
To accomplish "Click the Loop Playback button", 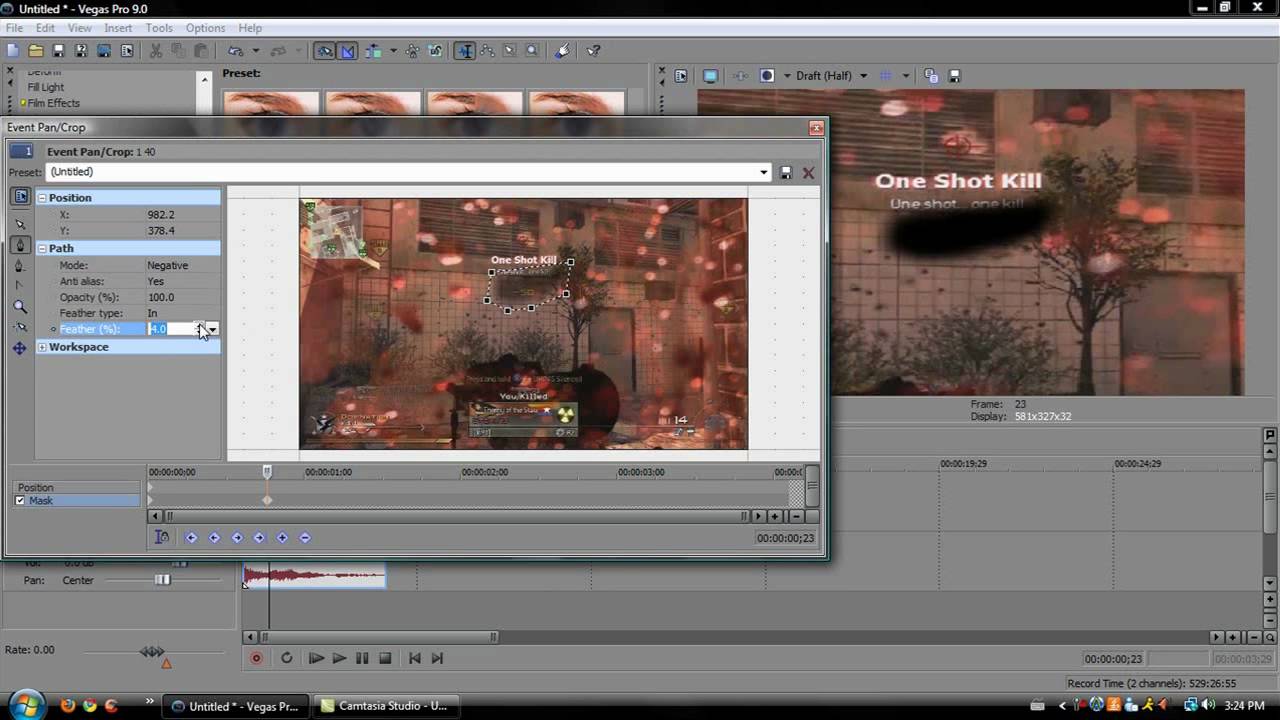I will pos(287,658).
